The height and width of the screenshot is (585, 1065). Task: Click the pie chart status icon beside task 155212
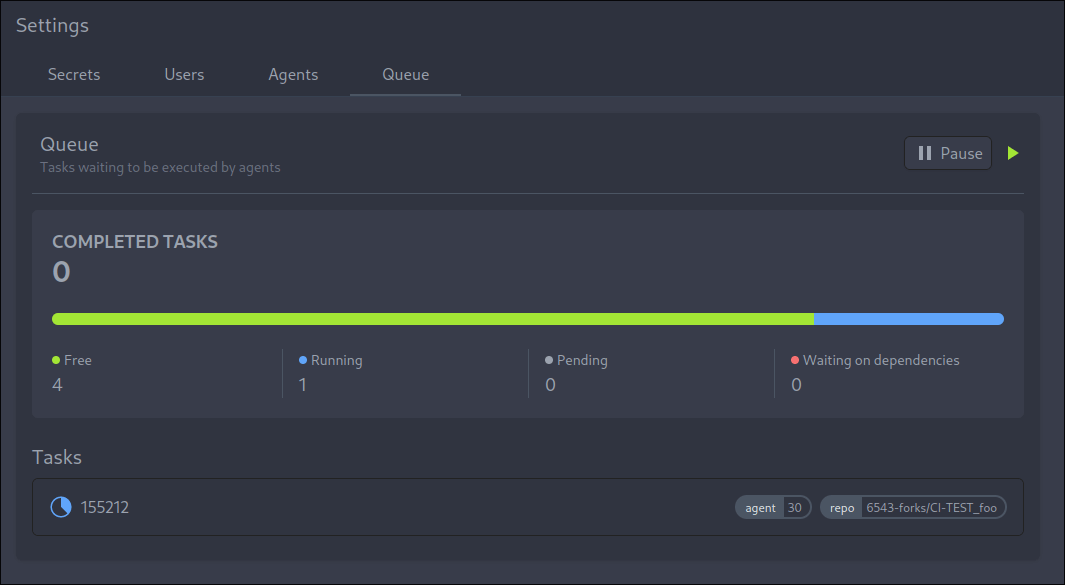tap(61, 507)
